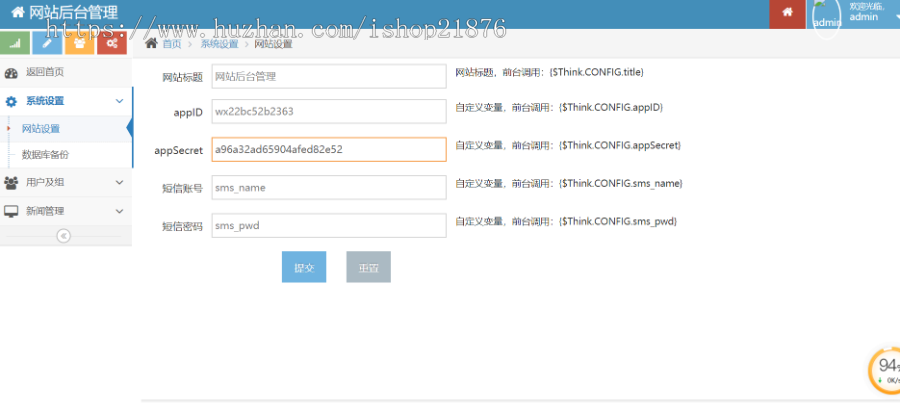Screen dimensions: 900x413
Task: Click the blue pencil shortcut button
Action: tap(47, 42)
